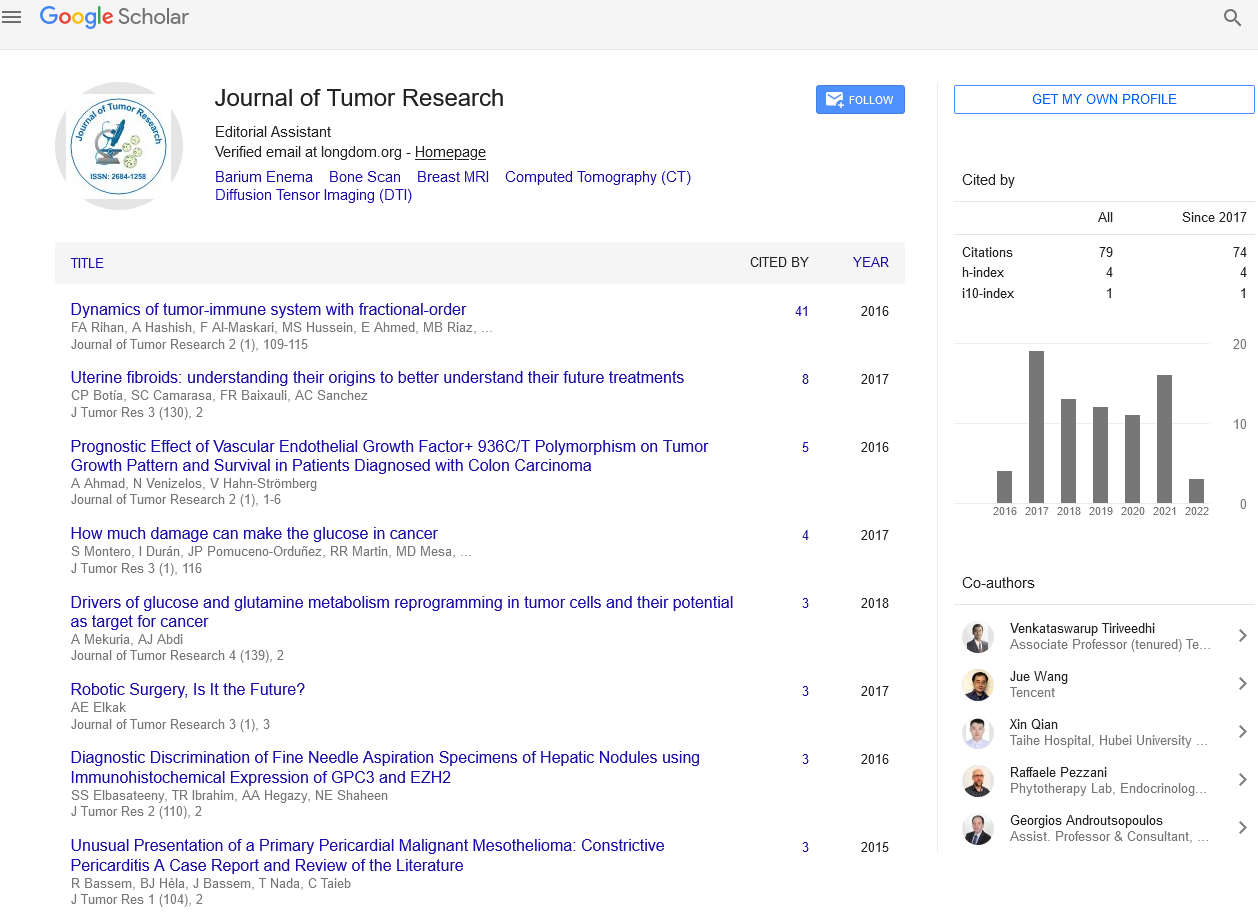1258x912 pixels.
Task: Expand co-author Venkataswarup Tiriveedhi chevron
Action: coord(1242,636)
